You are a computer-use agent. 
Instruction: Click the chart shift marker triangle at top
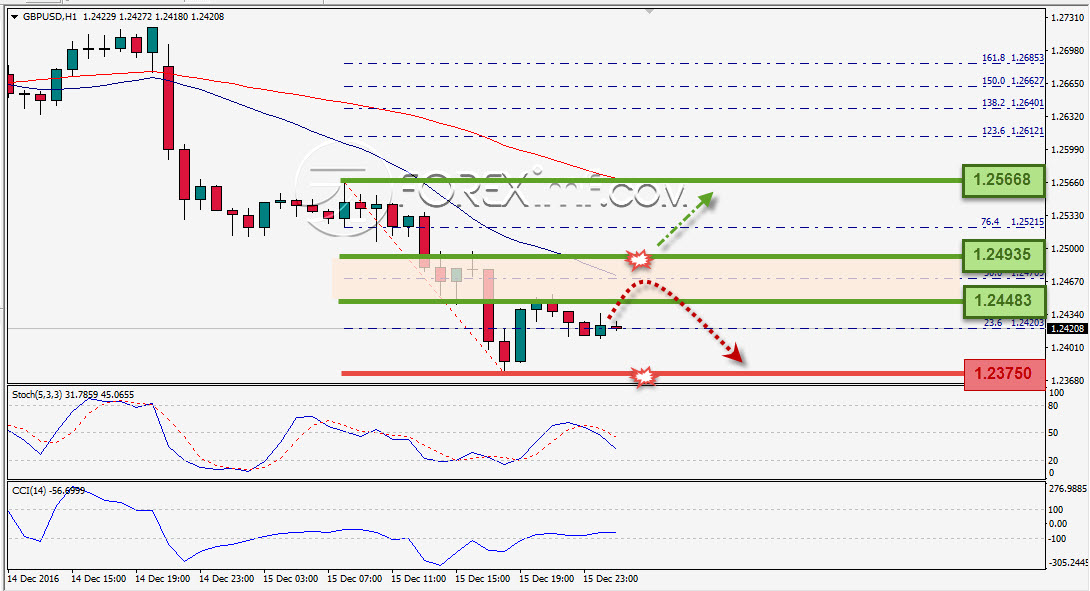coord(649,11)
